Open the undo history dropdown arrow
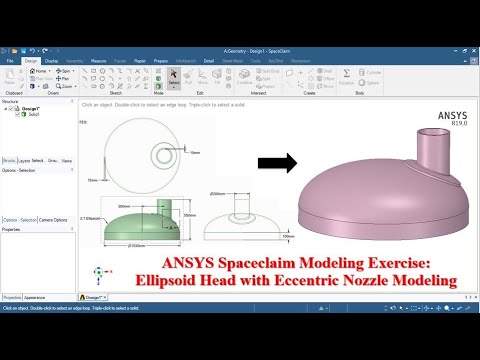Viewport: 480px width, 360px height. coord(38,51)
